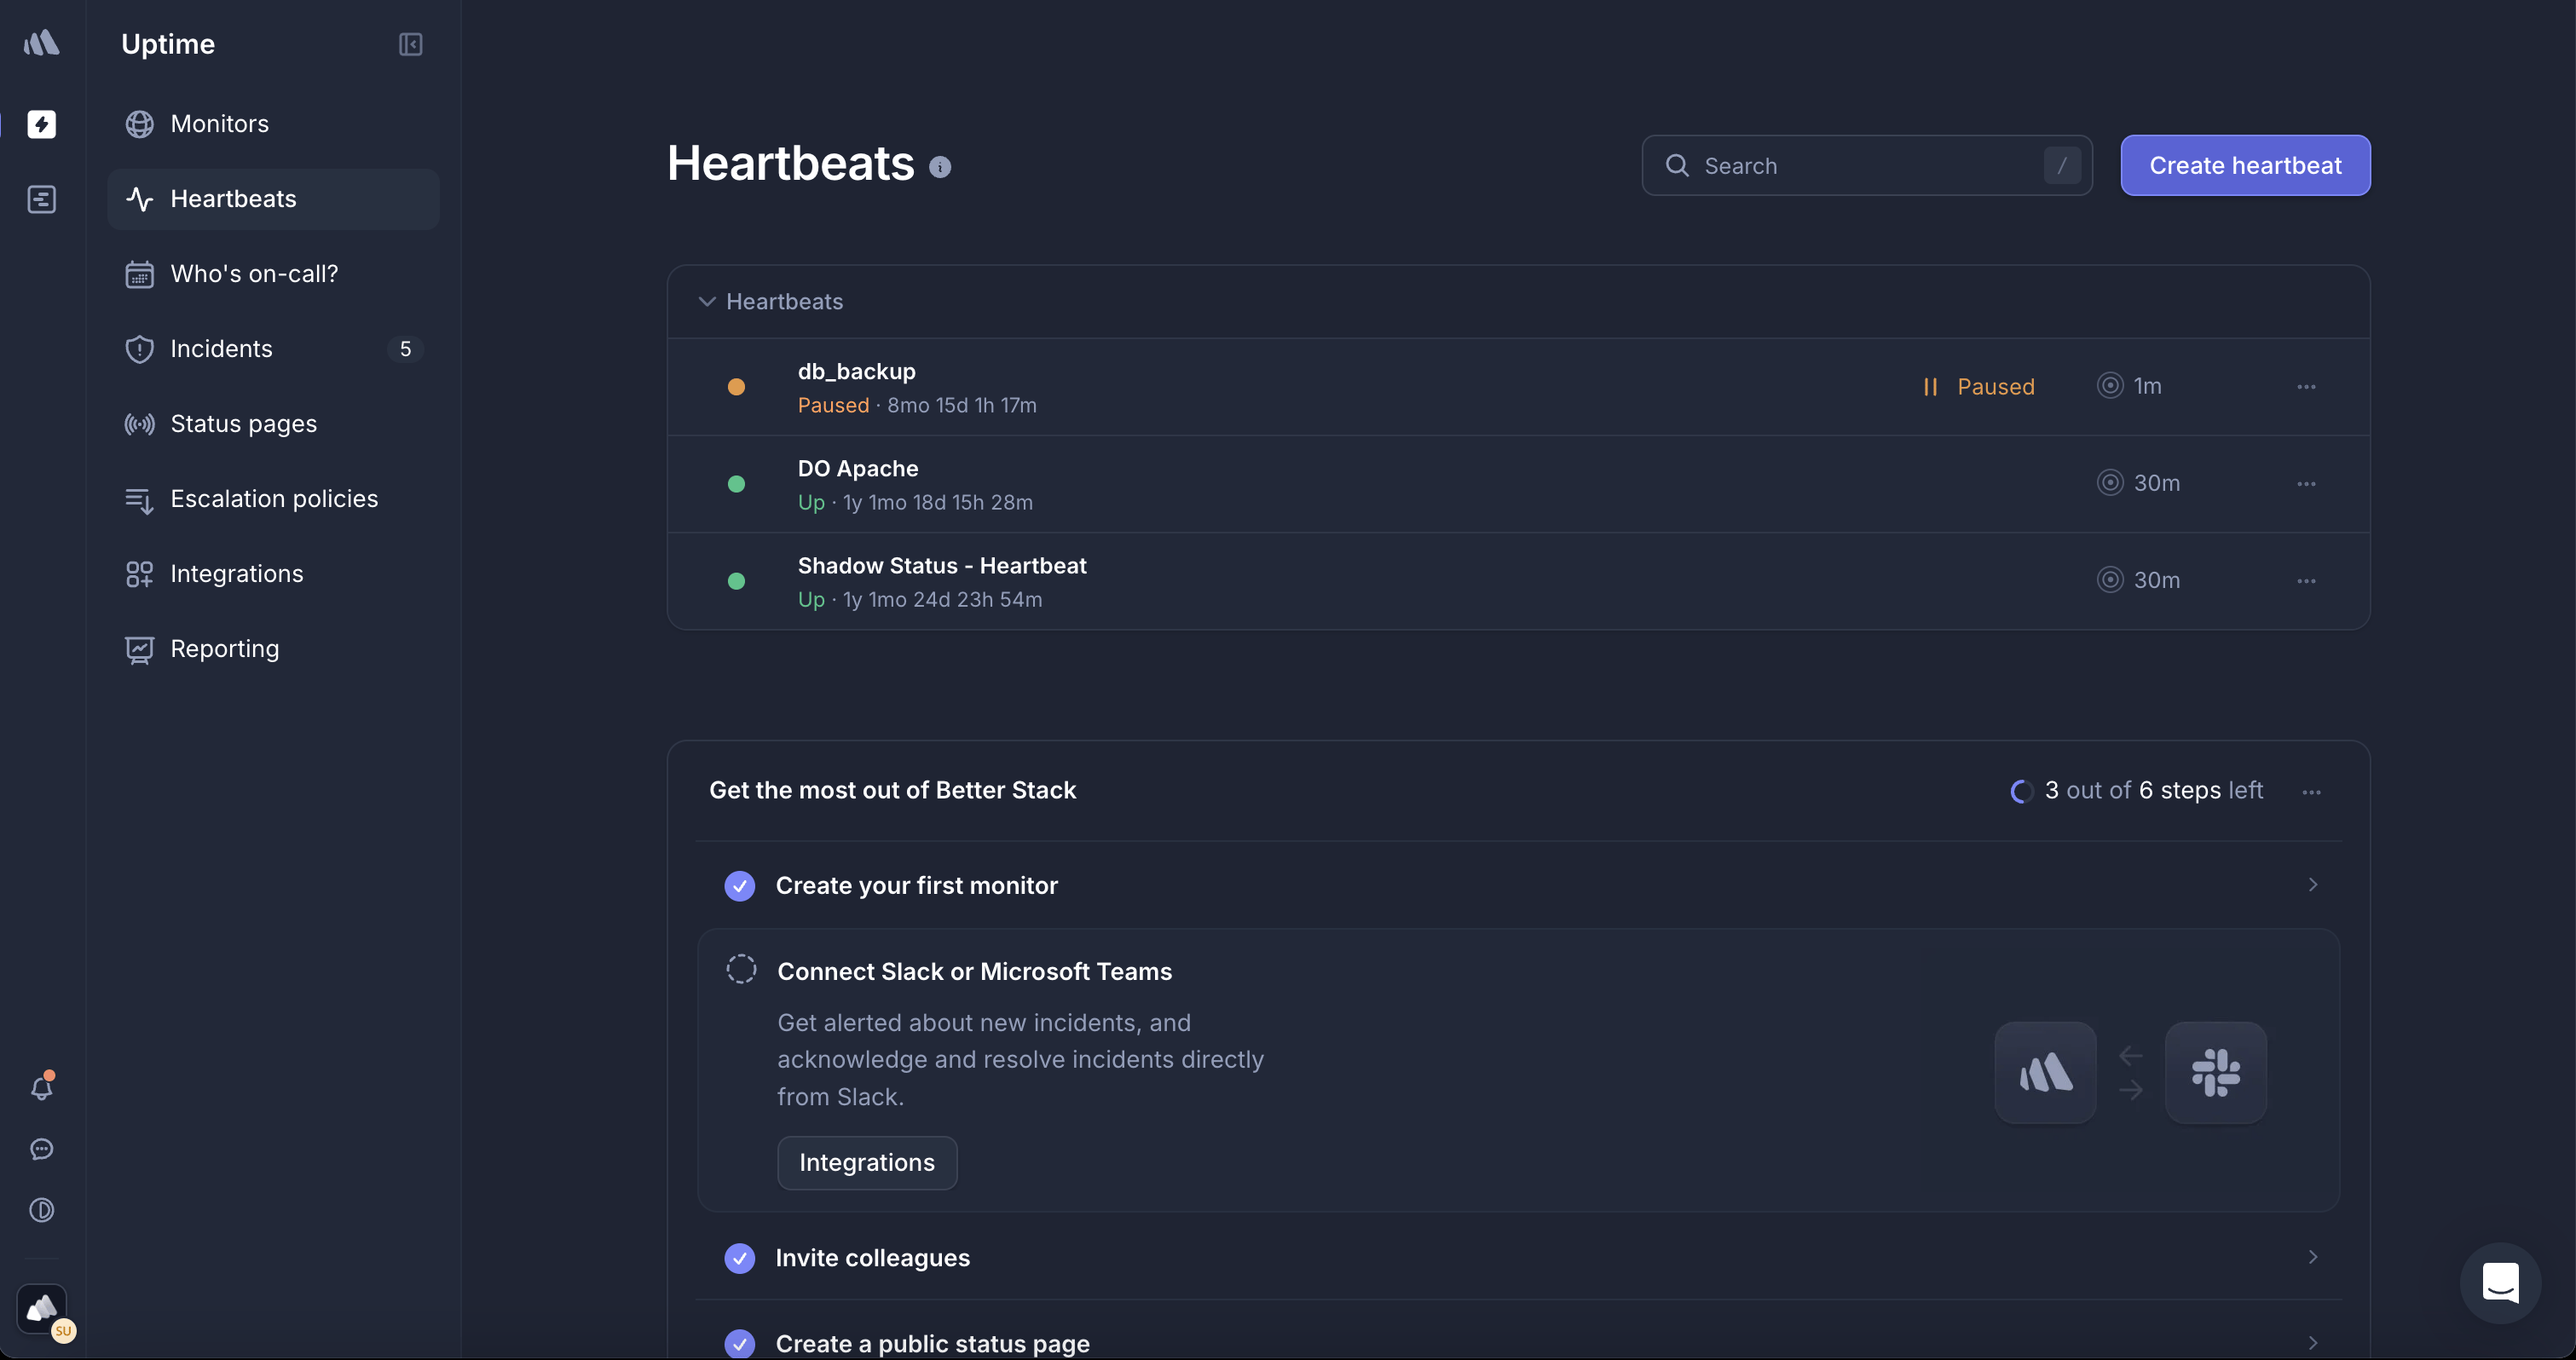Image resolution: width=2576 pixels, height=1360 pixels.
Task: Click inside the Search field
Action: [1865, 165]
